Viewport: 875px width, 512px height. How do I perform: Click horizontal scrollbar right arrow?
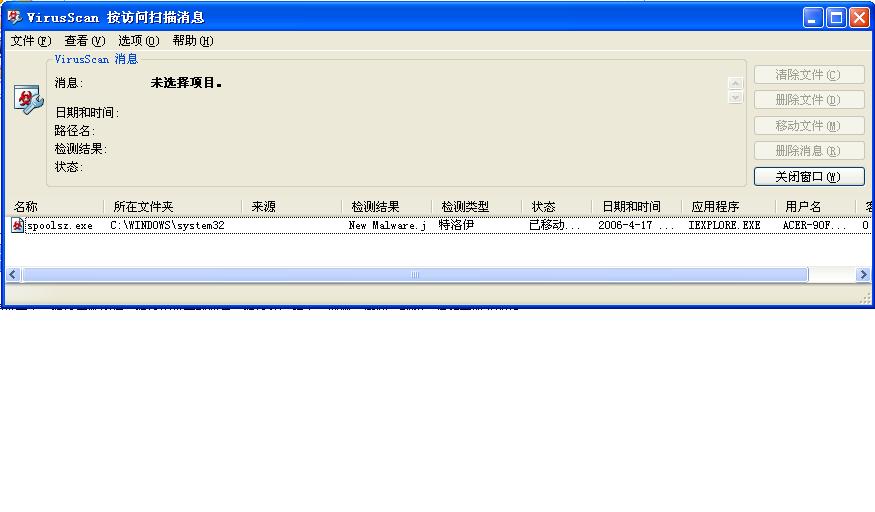(x=863, y=274)
